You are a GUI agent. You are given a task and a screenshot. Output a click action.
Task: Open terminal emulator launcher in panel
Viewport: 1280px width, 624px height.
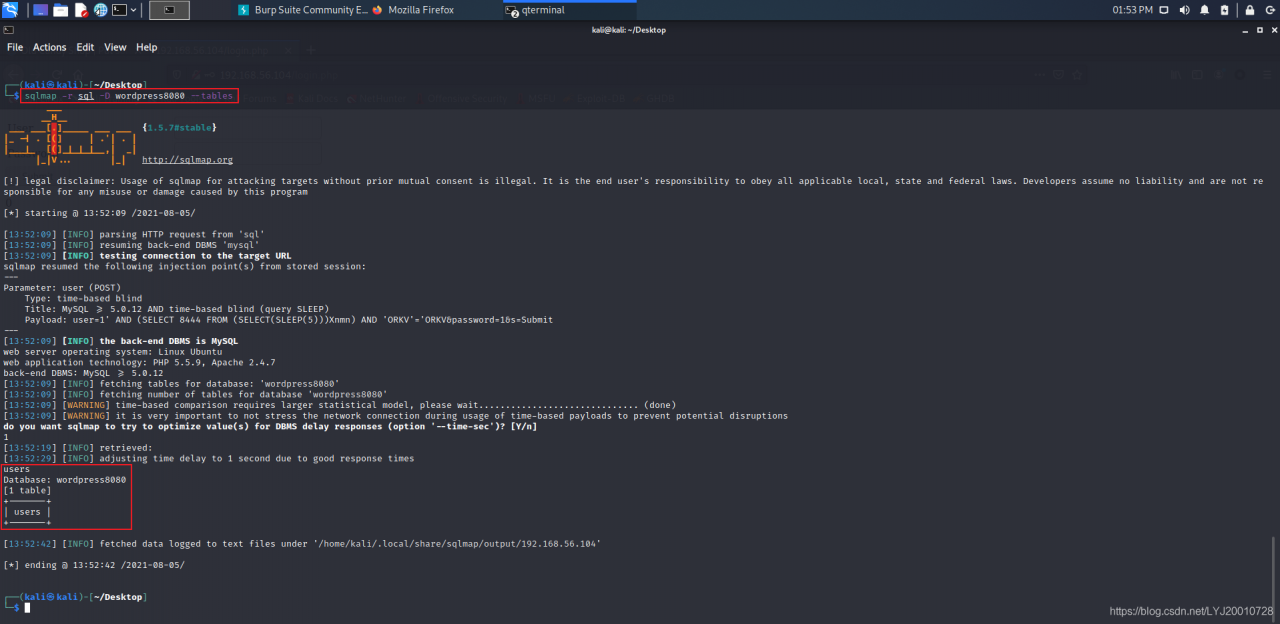coord(119,10)
